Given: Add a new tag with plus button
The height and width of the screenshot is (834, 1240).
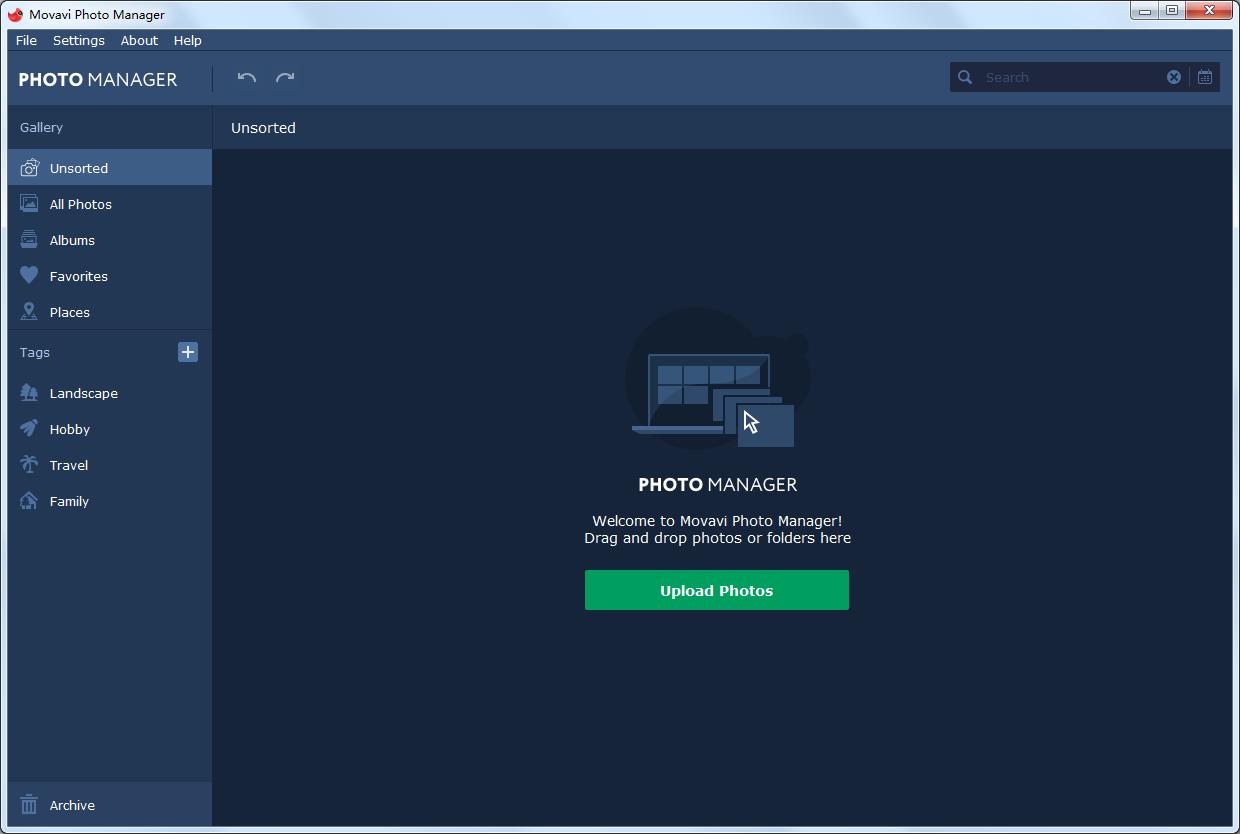Looking at the screenshot, I should click(x=188, y=352).
